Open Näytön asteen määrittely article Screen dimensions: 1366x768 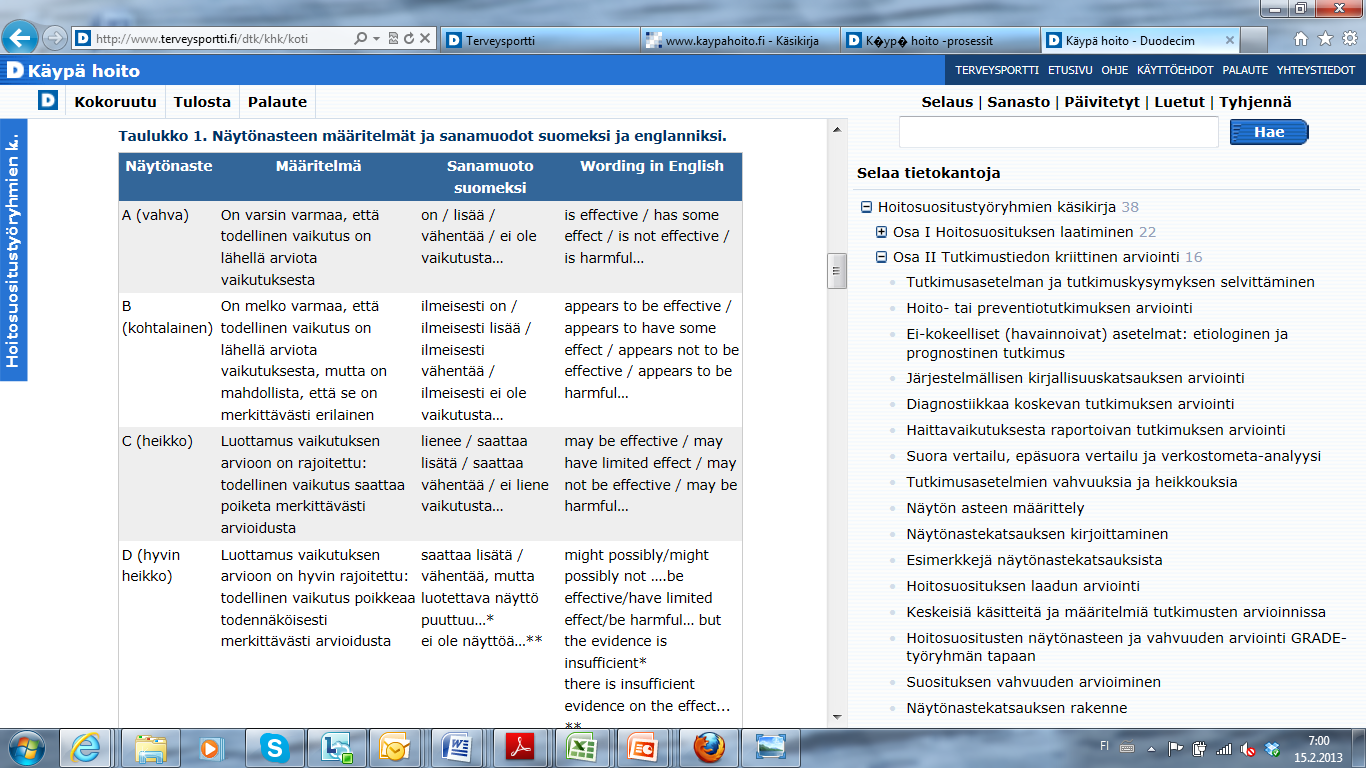coord(995,508)
